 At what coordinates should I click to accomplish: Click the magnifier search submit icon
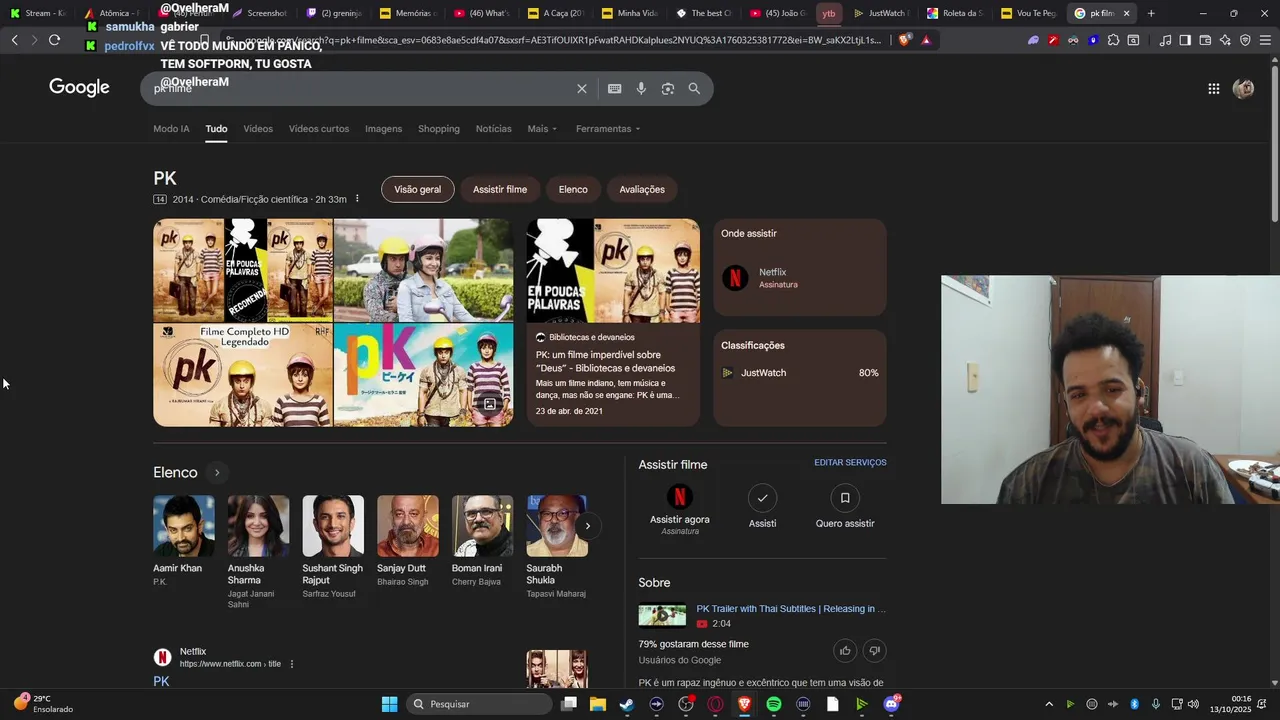(x=694, y=89)
